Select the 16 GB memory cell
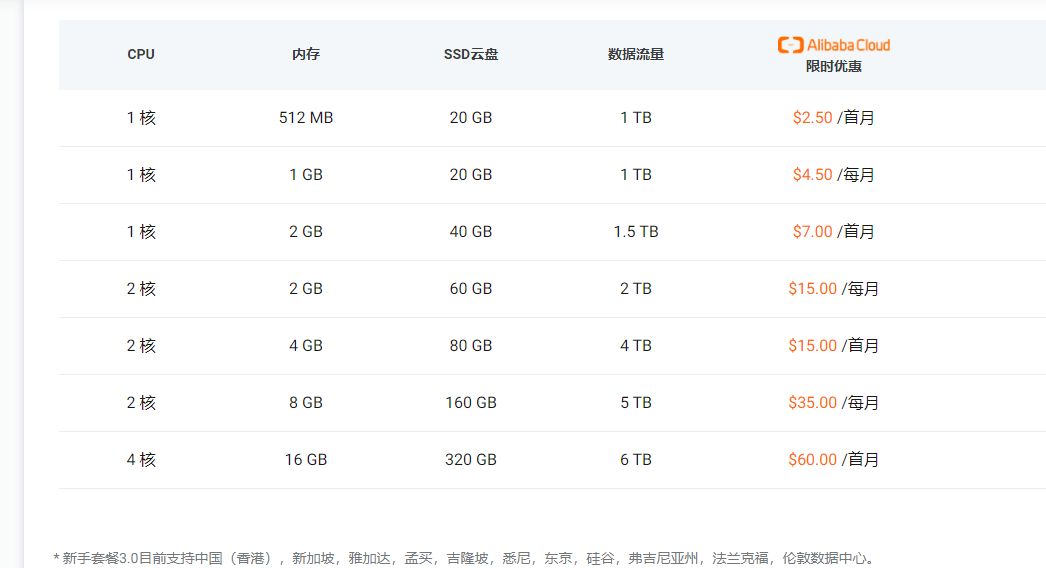1046x568 pixels. (x=306, y=460)
